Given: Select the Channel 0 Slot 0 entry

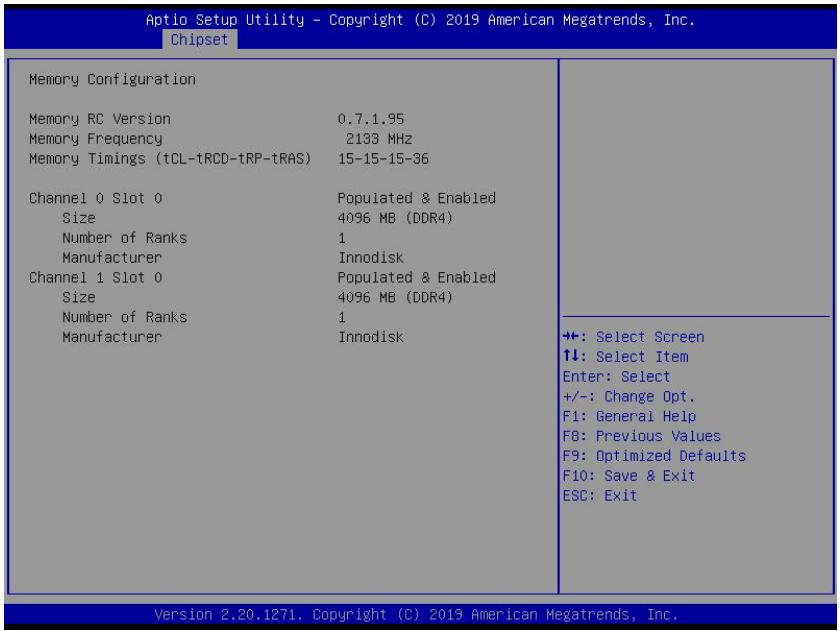Looking at the screenshot, I should (x=95, y=198).
